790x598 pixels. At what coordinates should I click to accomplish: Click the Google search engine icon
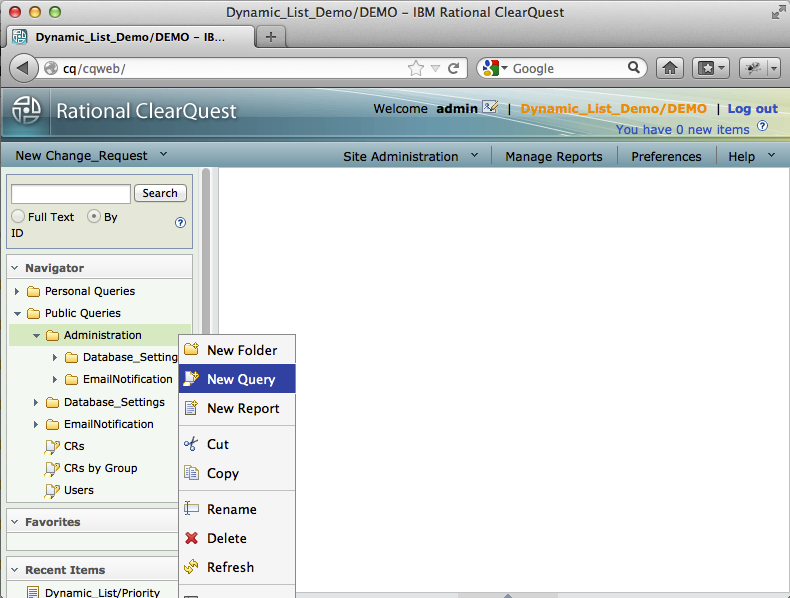pyautogui.click(x=490, y=68)
